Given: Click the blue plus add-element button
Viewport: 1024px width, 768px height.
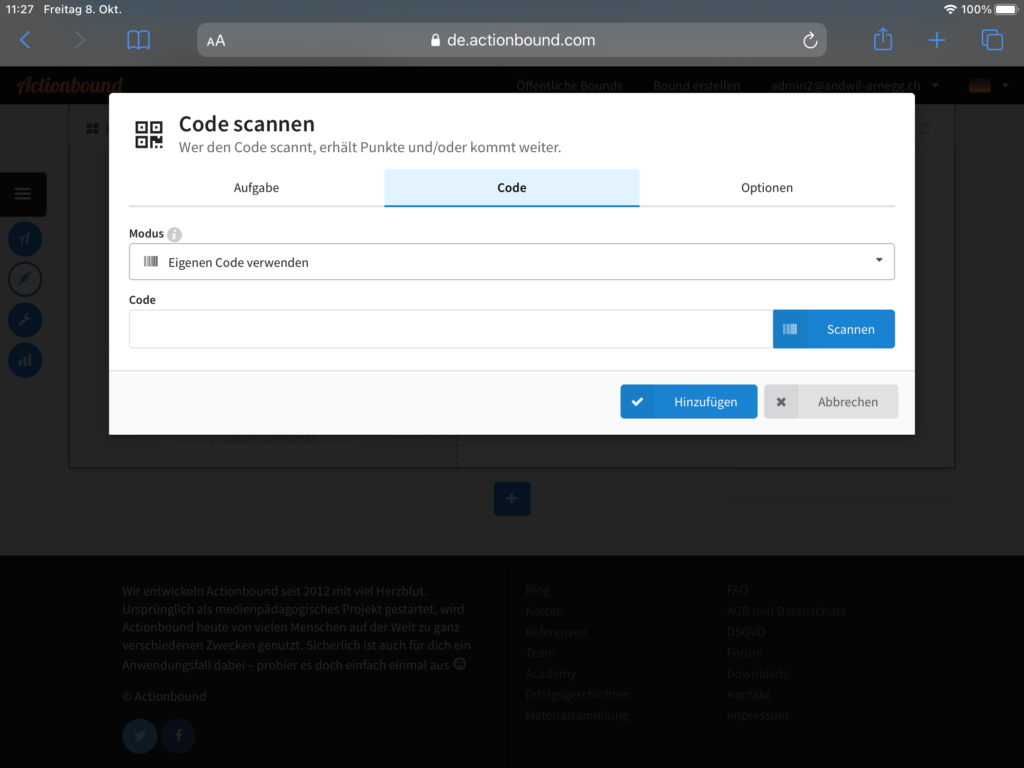Looking at the screenshot, I should 512,498.
